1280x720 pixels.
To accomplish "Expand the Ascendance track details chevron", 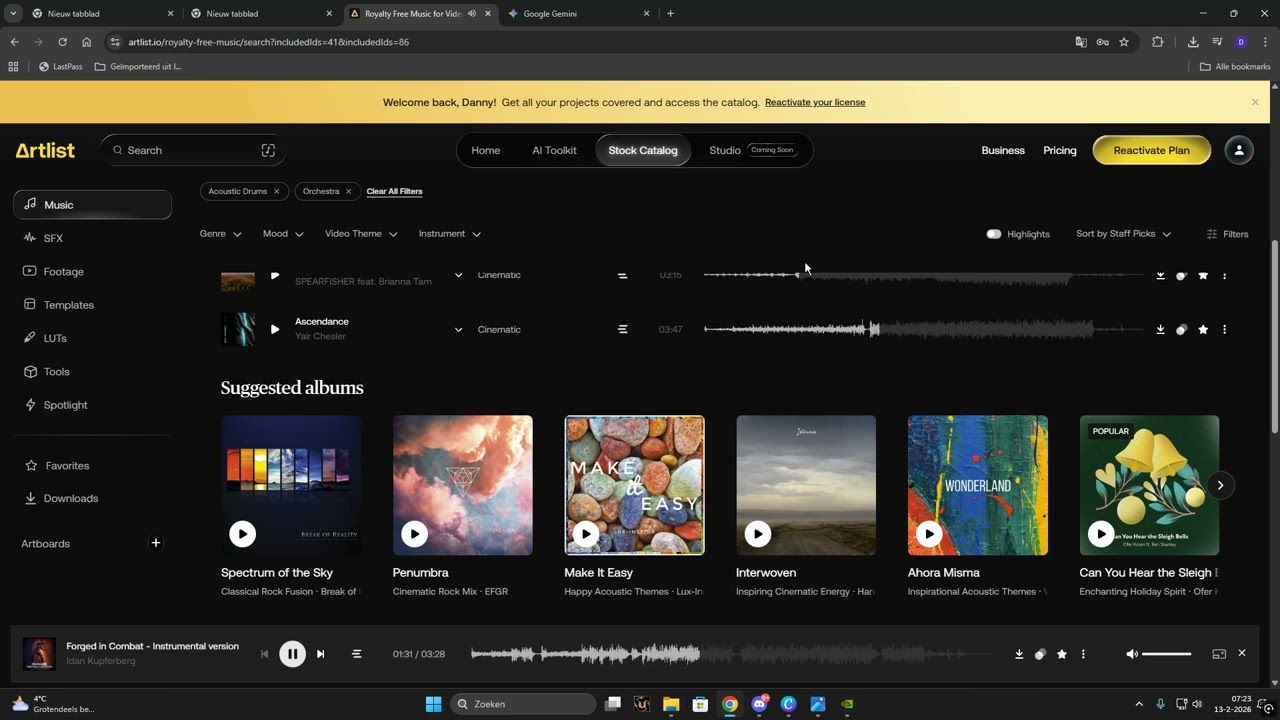I will pos(458,329).
